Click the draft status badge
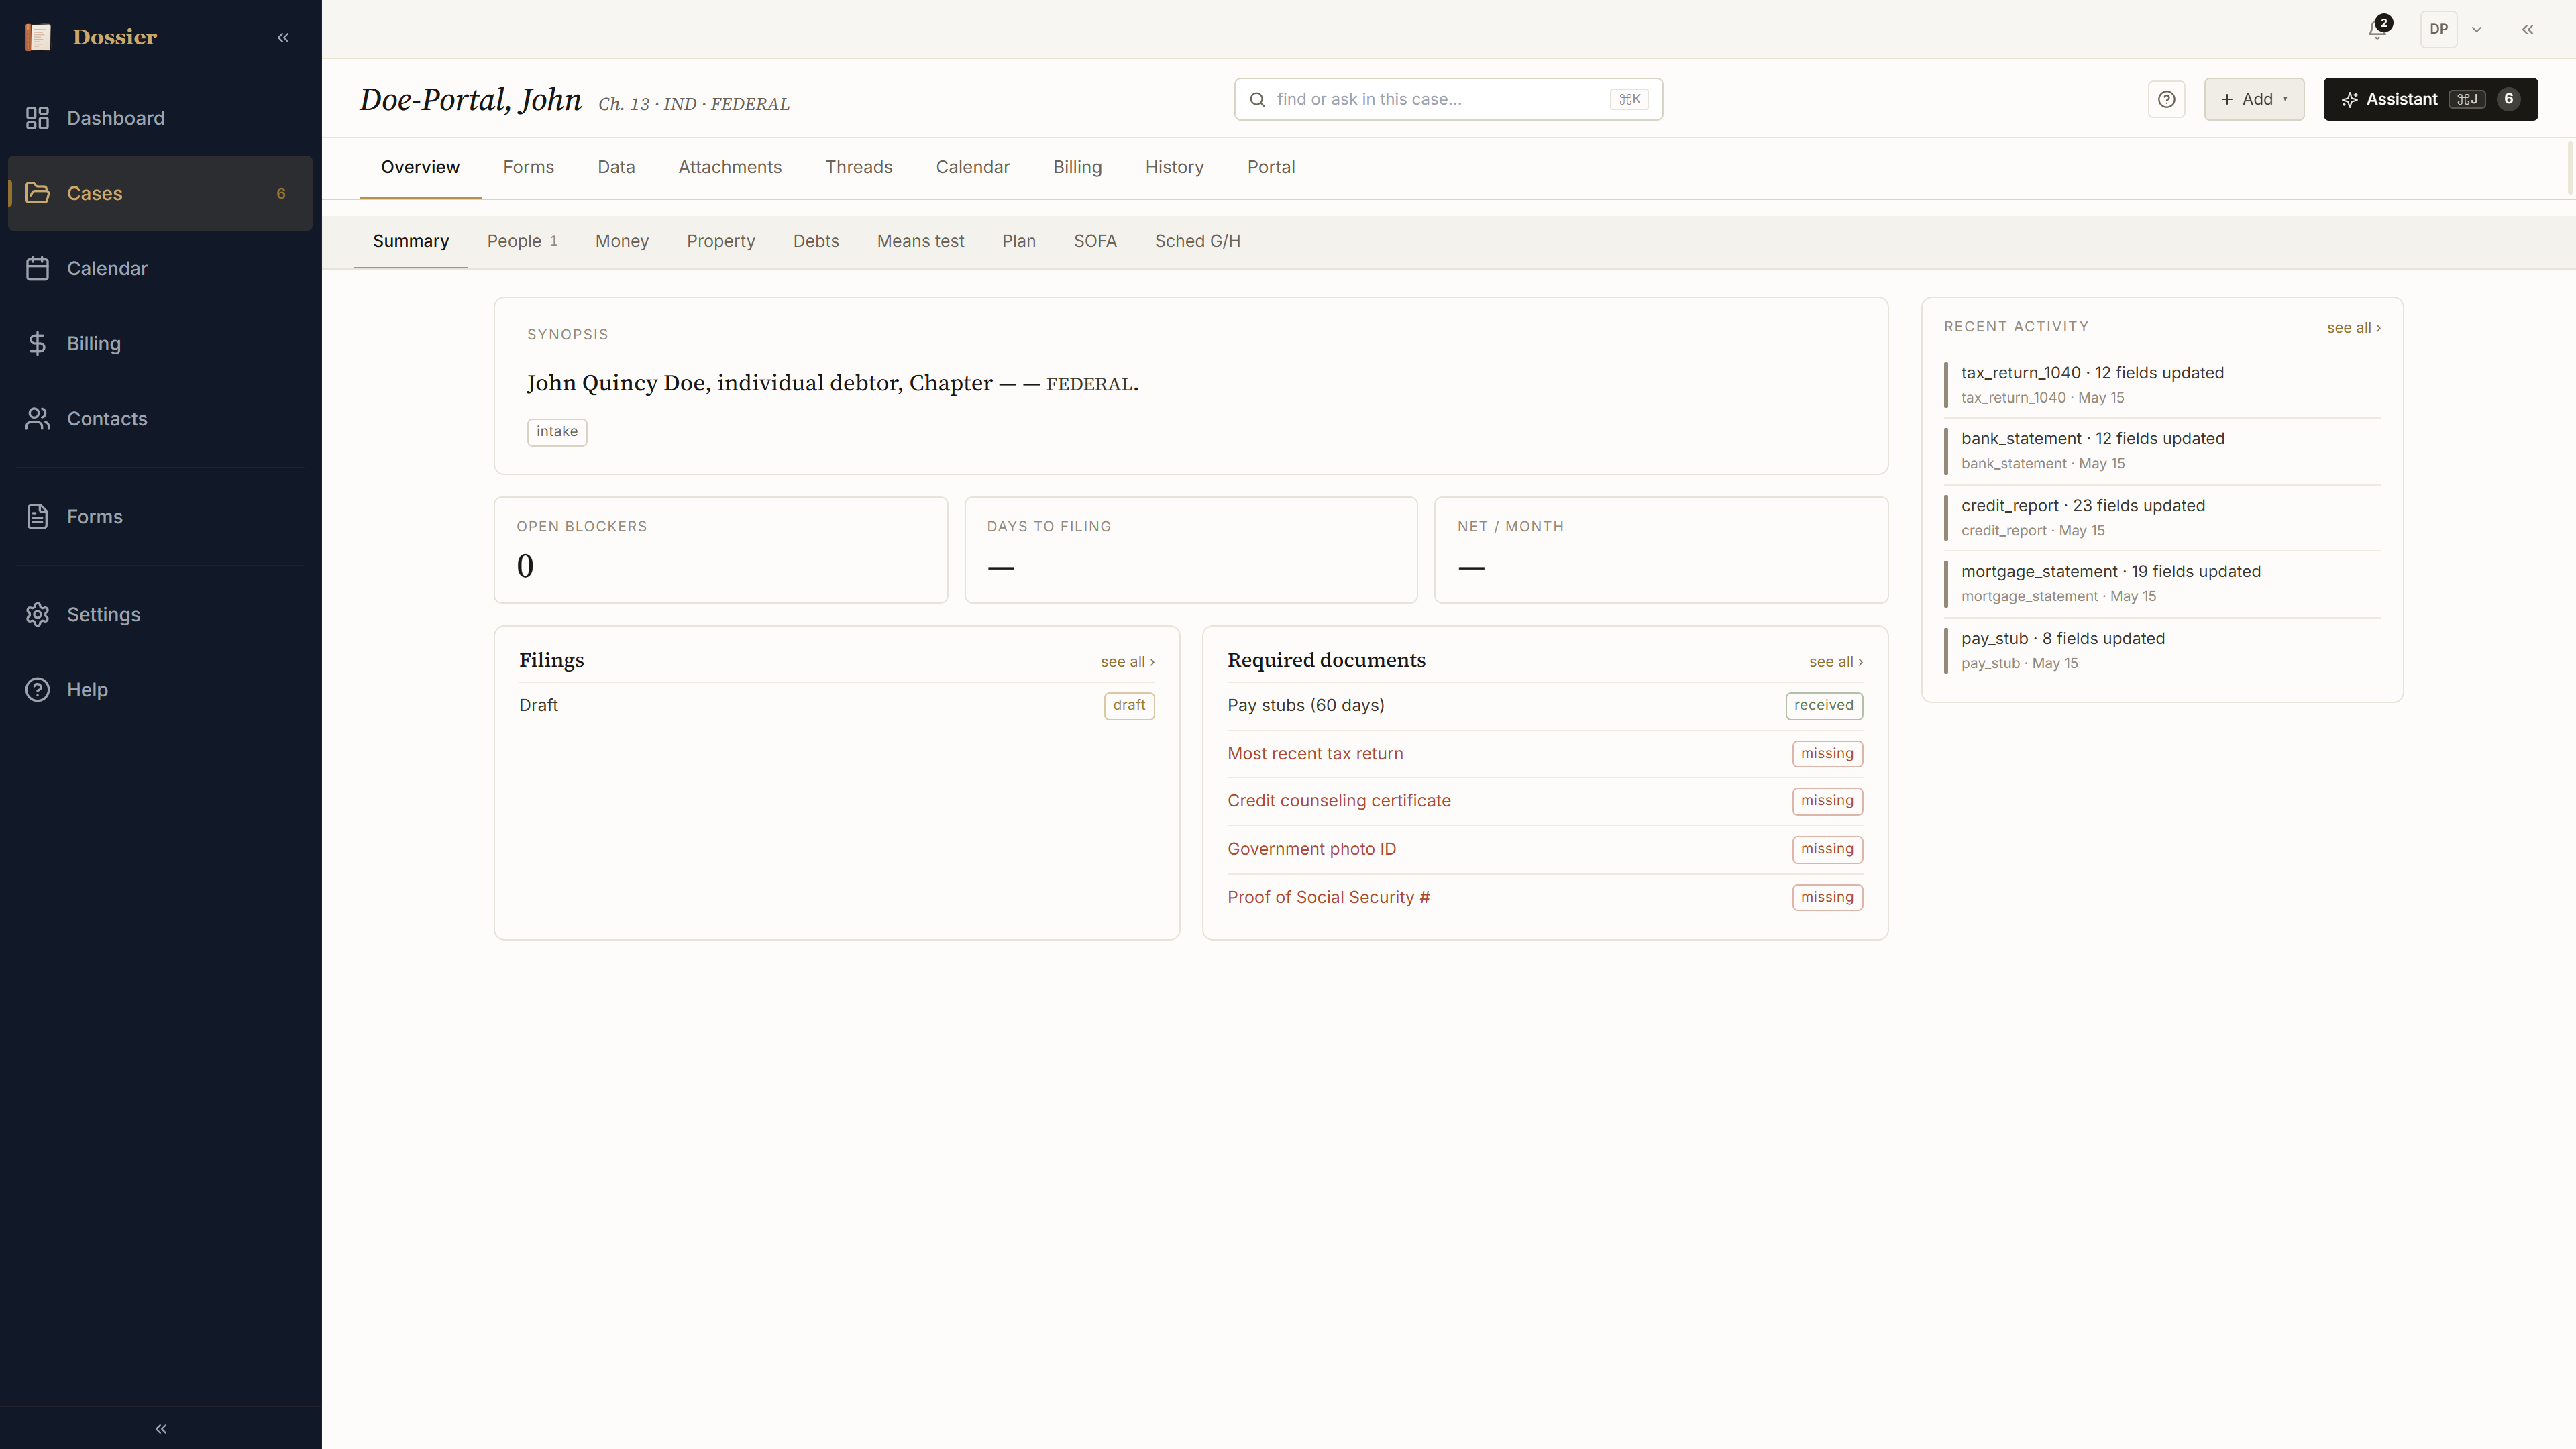The image size is (2576, 1449). click(1129, 706)
